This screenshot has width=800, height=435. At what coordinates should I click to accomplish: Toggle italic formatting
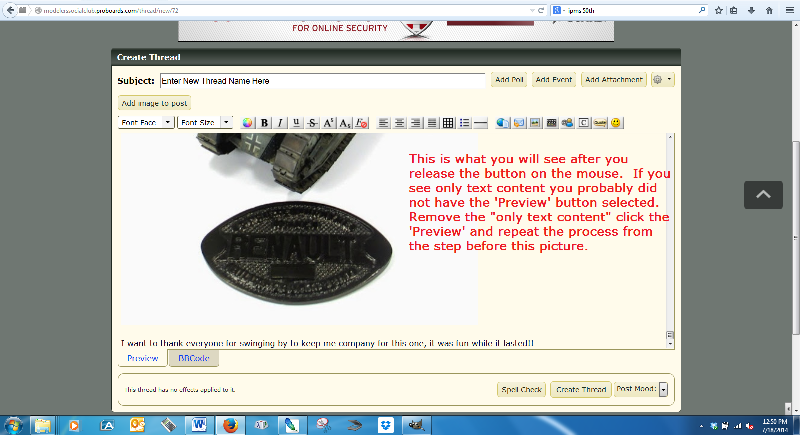click(x=280, y=123)
